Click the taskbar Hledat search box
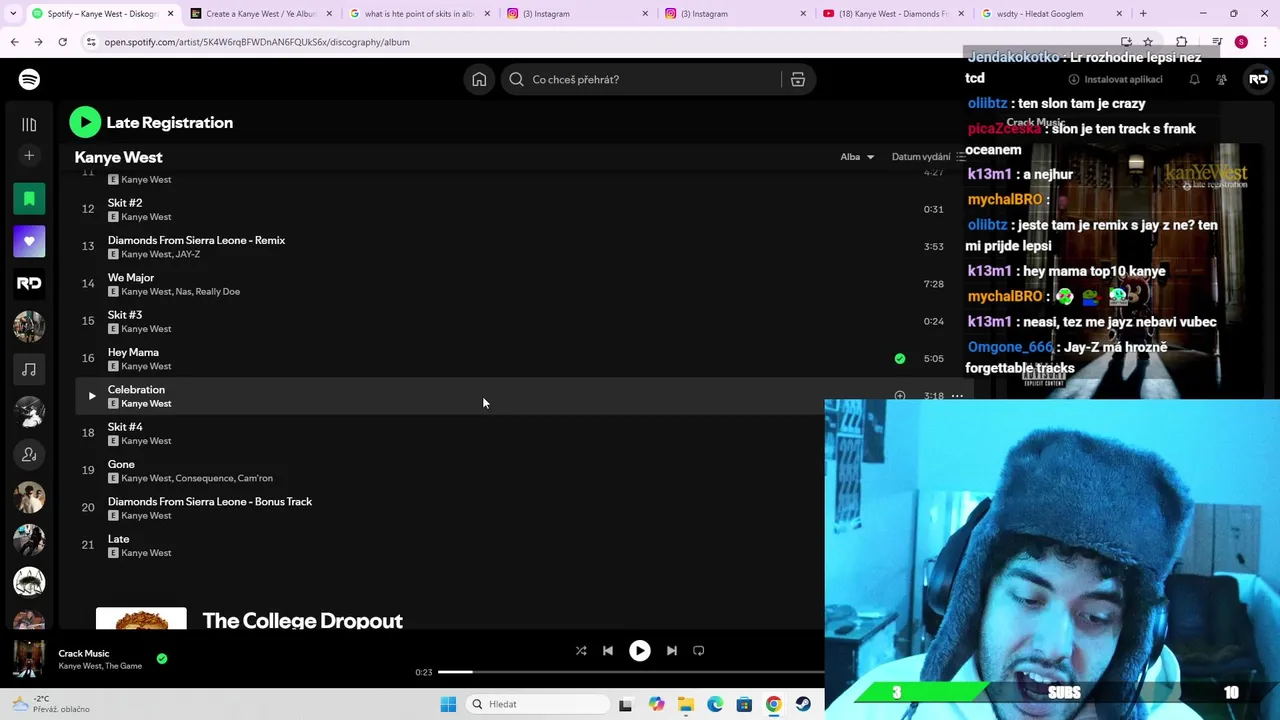The width and height of the screenshot is (1280, 720). tap(538, 704)
